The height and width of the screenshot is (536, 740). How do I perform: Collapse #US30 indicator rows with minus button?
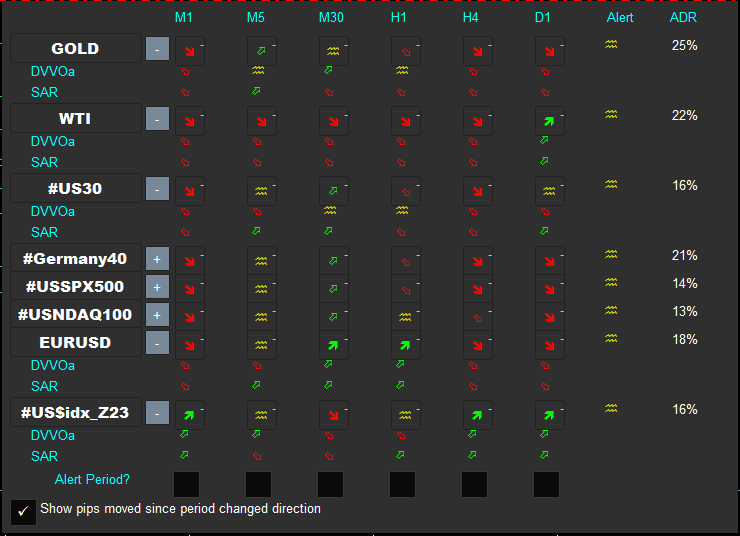click(x=157, y=189)
